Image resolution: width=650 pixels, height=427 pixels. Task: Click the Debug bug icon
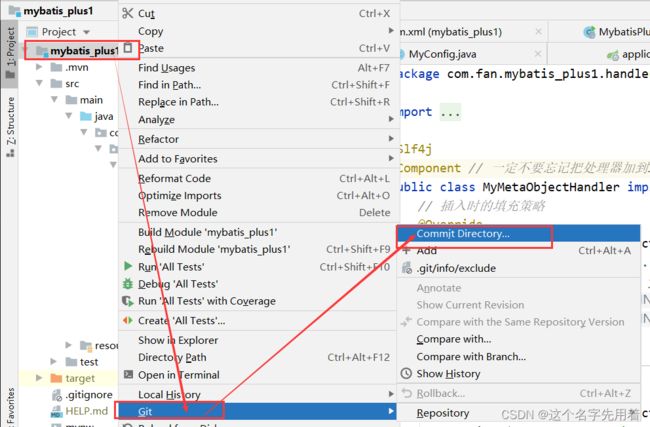(128, 284)
